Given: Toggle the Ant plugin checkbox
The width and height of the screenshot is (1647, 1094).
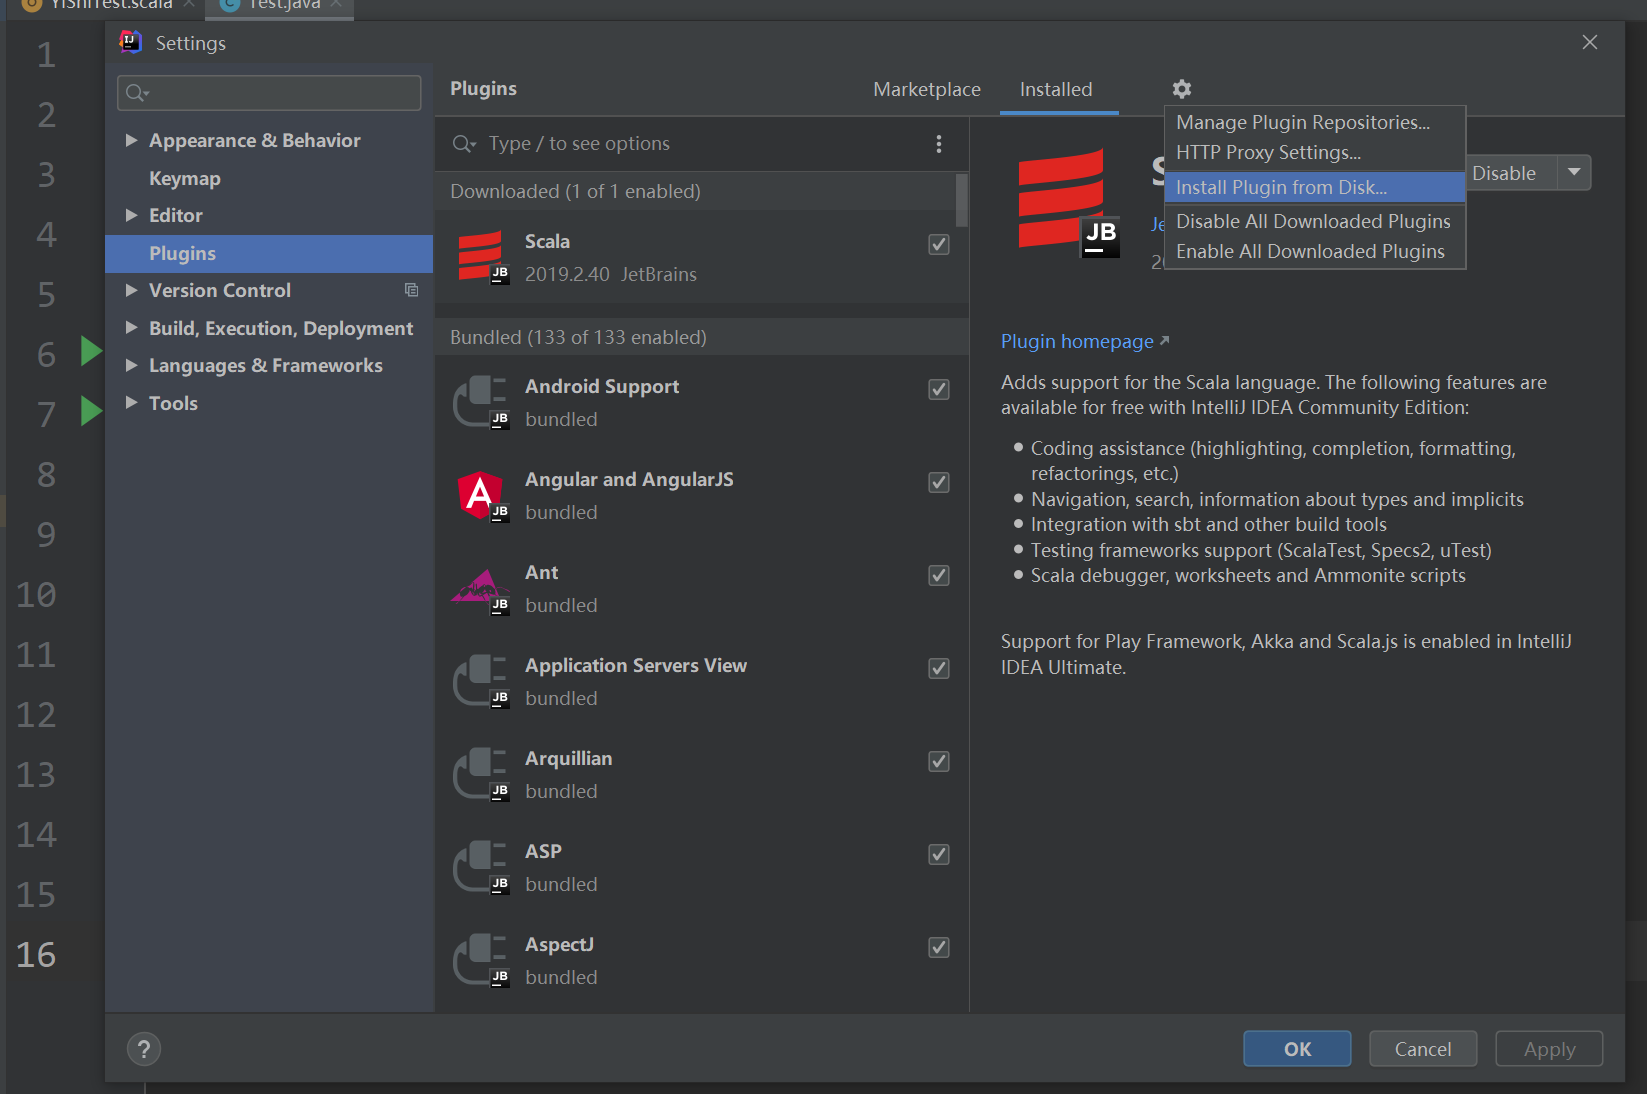Looking at the screenshot, I should click(939, 575).
